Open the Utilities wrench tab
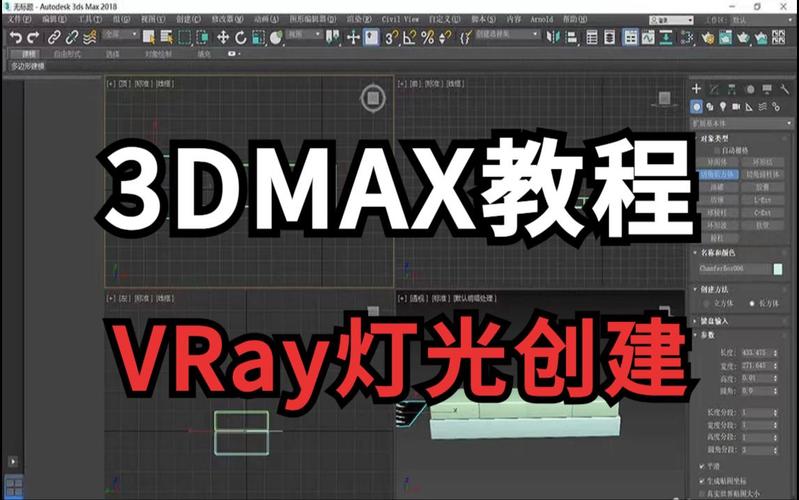This screenshot has width=799, height=500. [784, 89]
